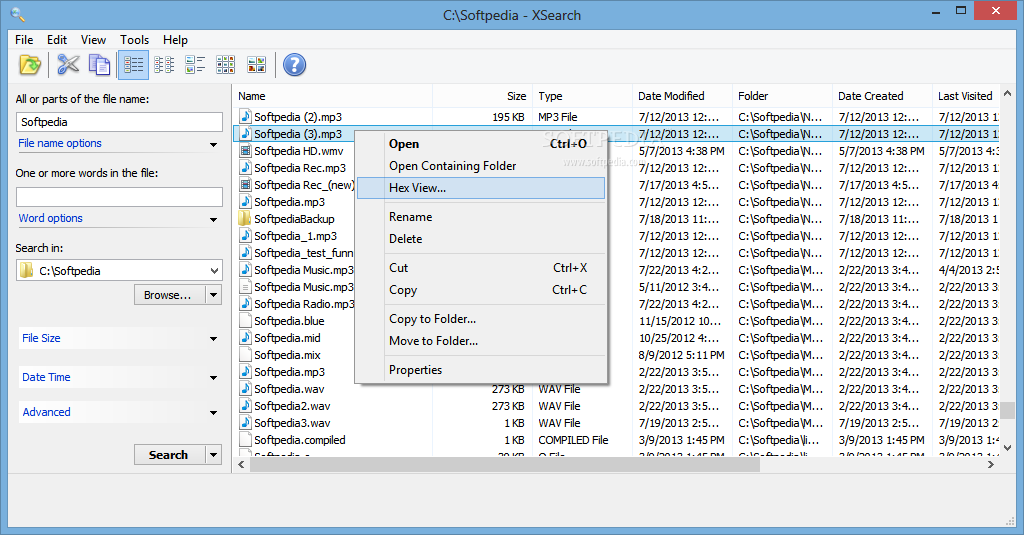
Task: Sort by the Size column header
Action: 483,96
